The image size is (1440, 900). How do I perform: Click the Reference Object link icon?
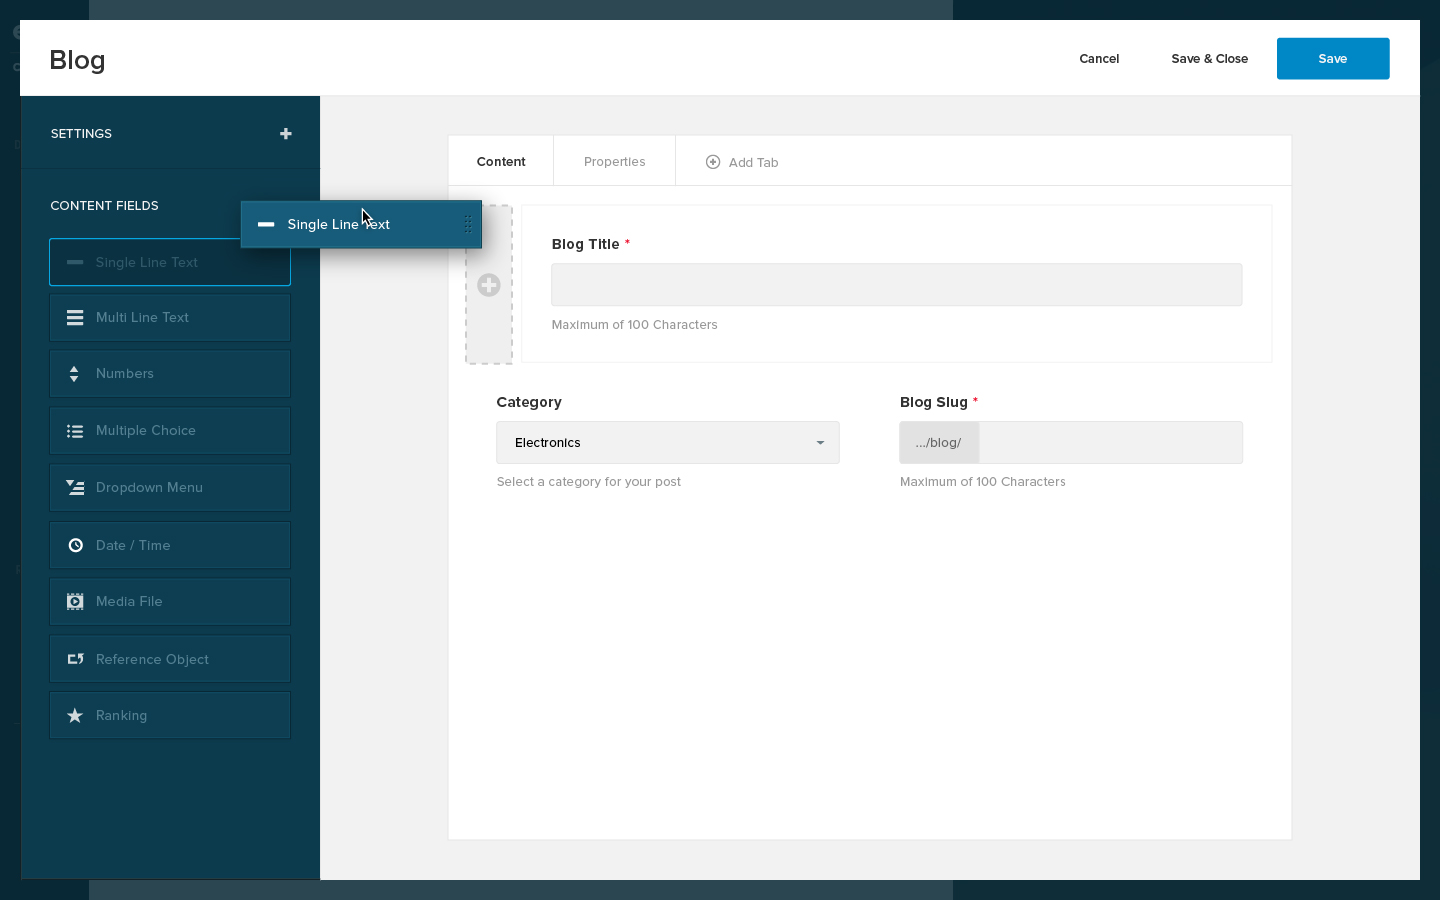click(75, 659)
